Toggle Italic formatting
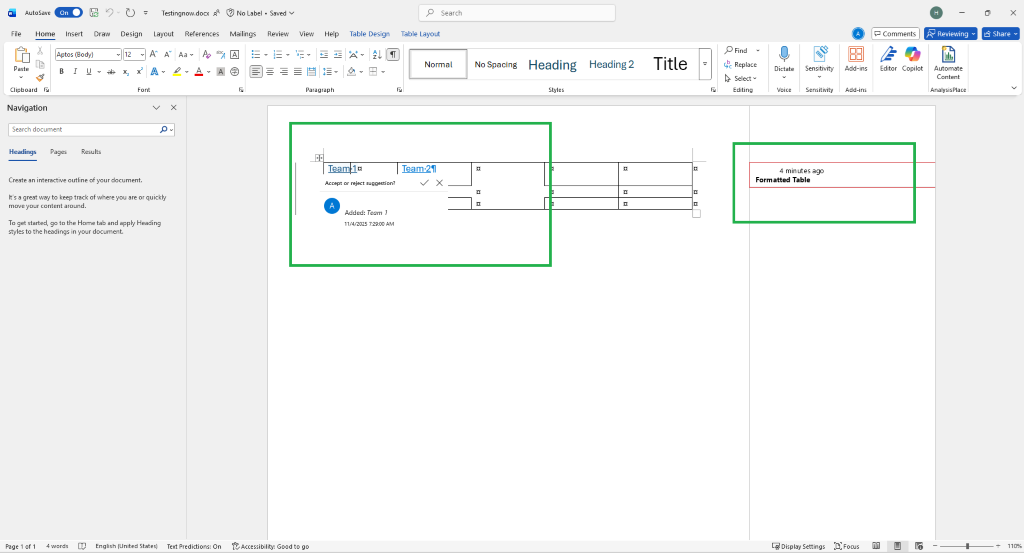Image resolution: width=1024 pixels, height=553 pixels. coord(75,72)
